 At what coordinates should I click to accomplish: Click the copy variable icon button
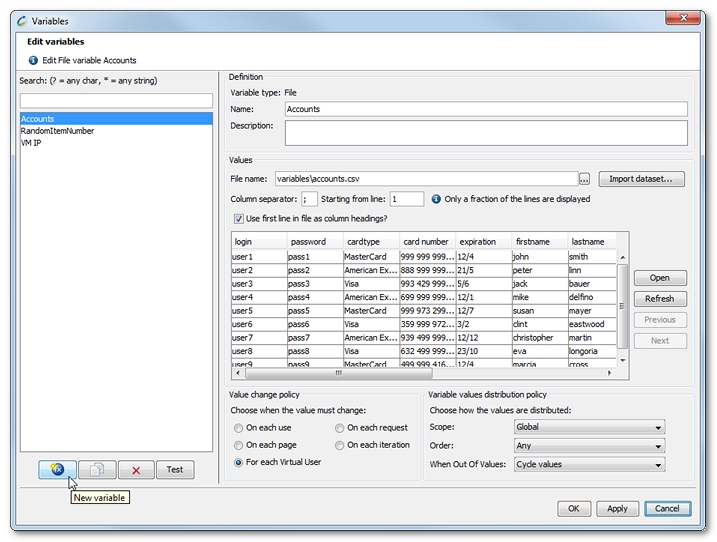(97, 469)
